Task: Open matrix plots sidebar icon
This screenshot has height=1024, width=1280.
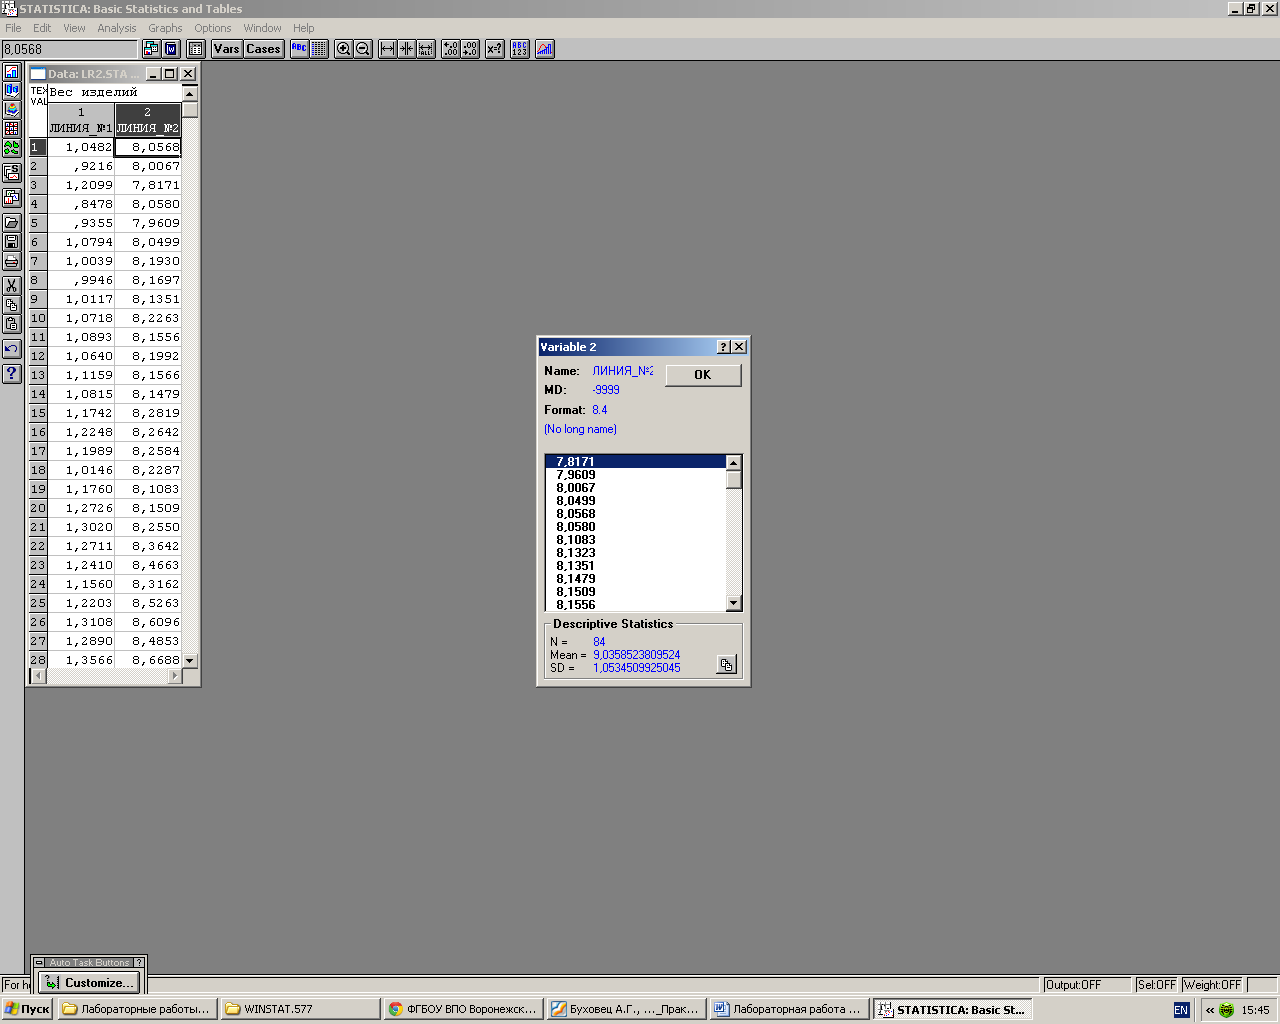Action: tap(11, 129)
